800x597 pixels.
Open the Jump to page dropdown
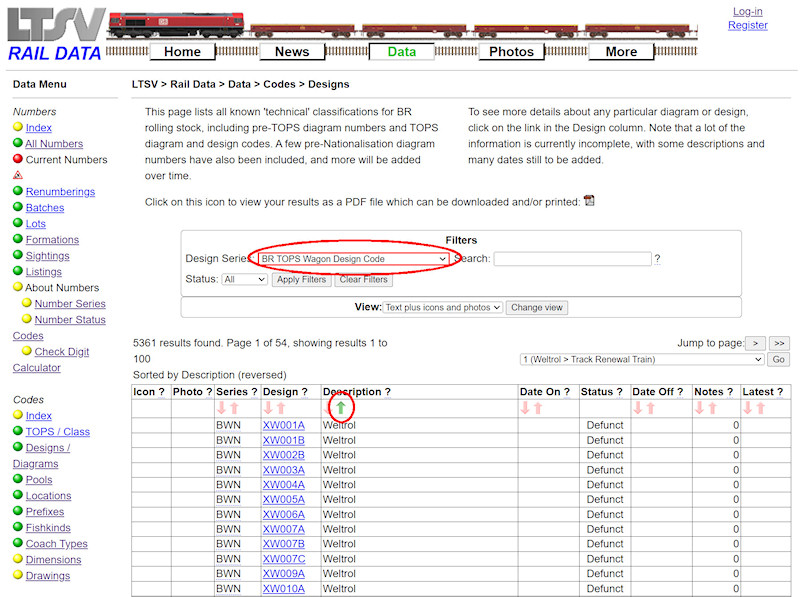point(641,359)
